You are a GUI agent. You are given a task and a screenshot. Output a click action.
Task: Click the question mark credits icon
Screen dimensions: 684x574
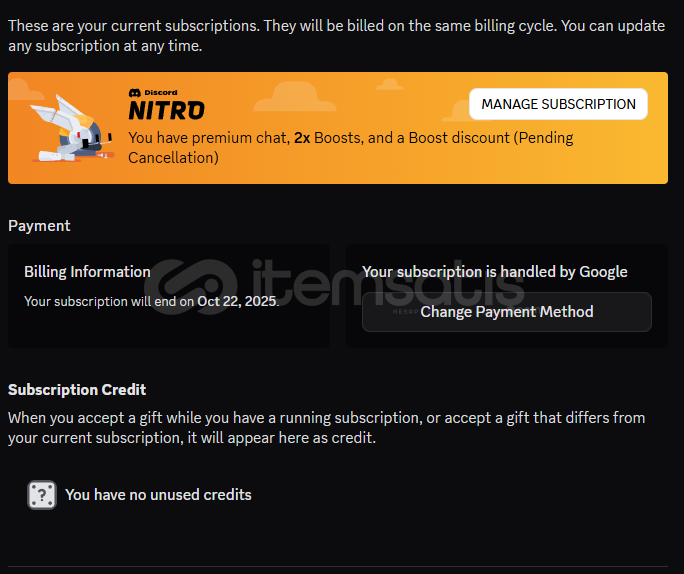[42, 495]
